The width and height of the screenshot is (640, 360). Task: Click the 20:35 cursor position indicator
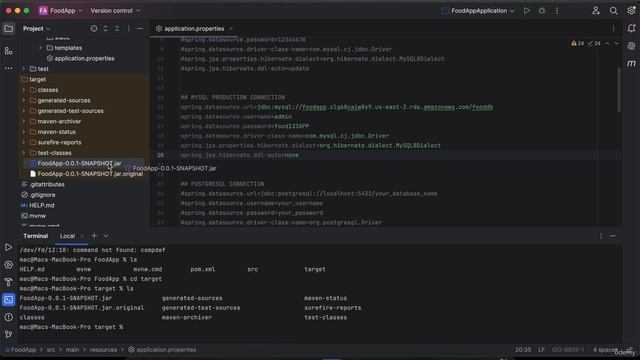coord(523,350)
